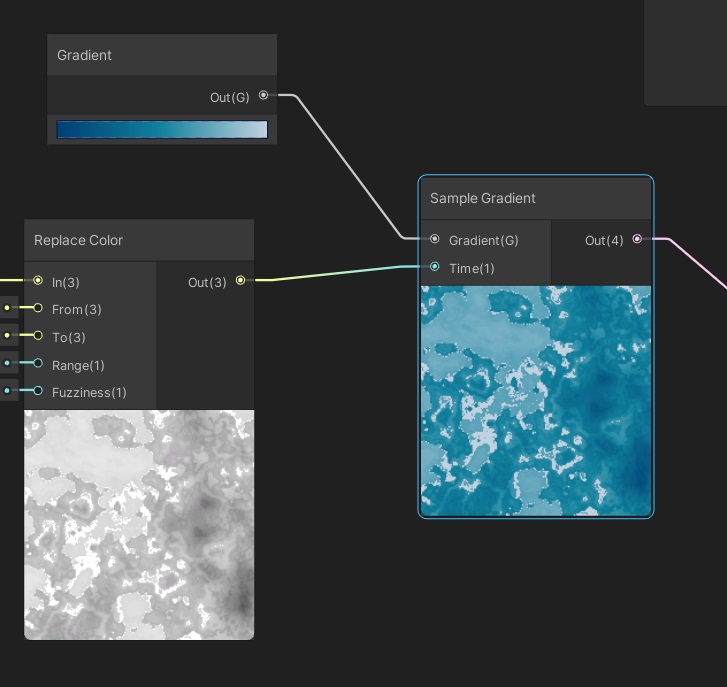Viewport: 727px width, 687px height.
Task: Click the Time(1) input port
Action: point(434,267)
